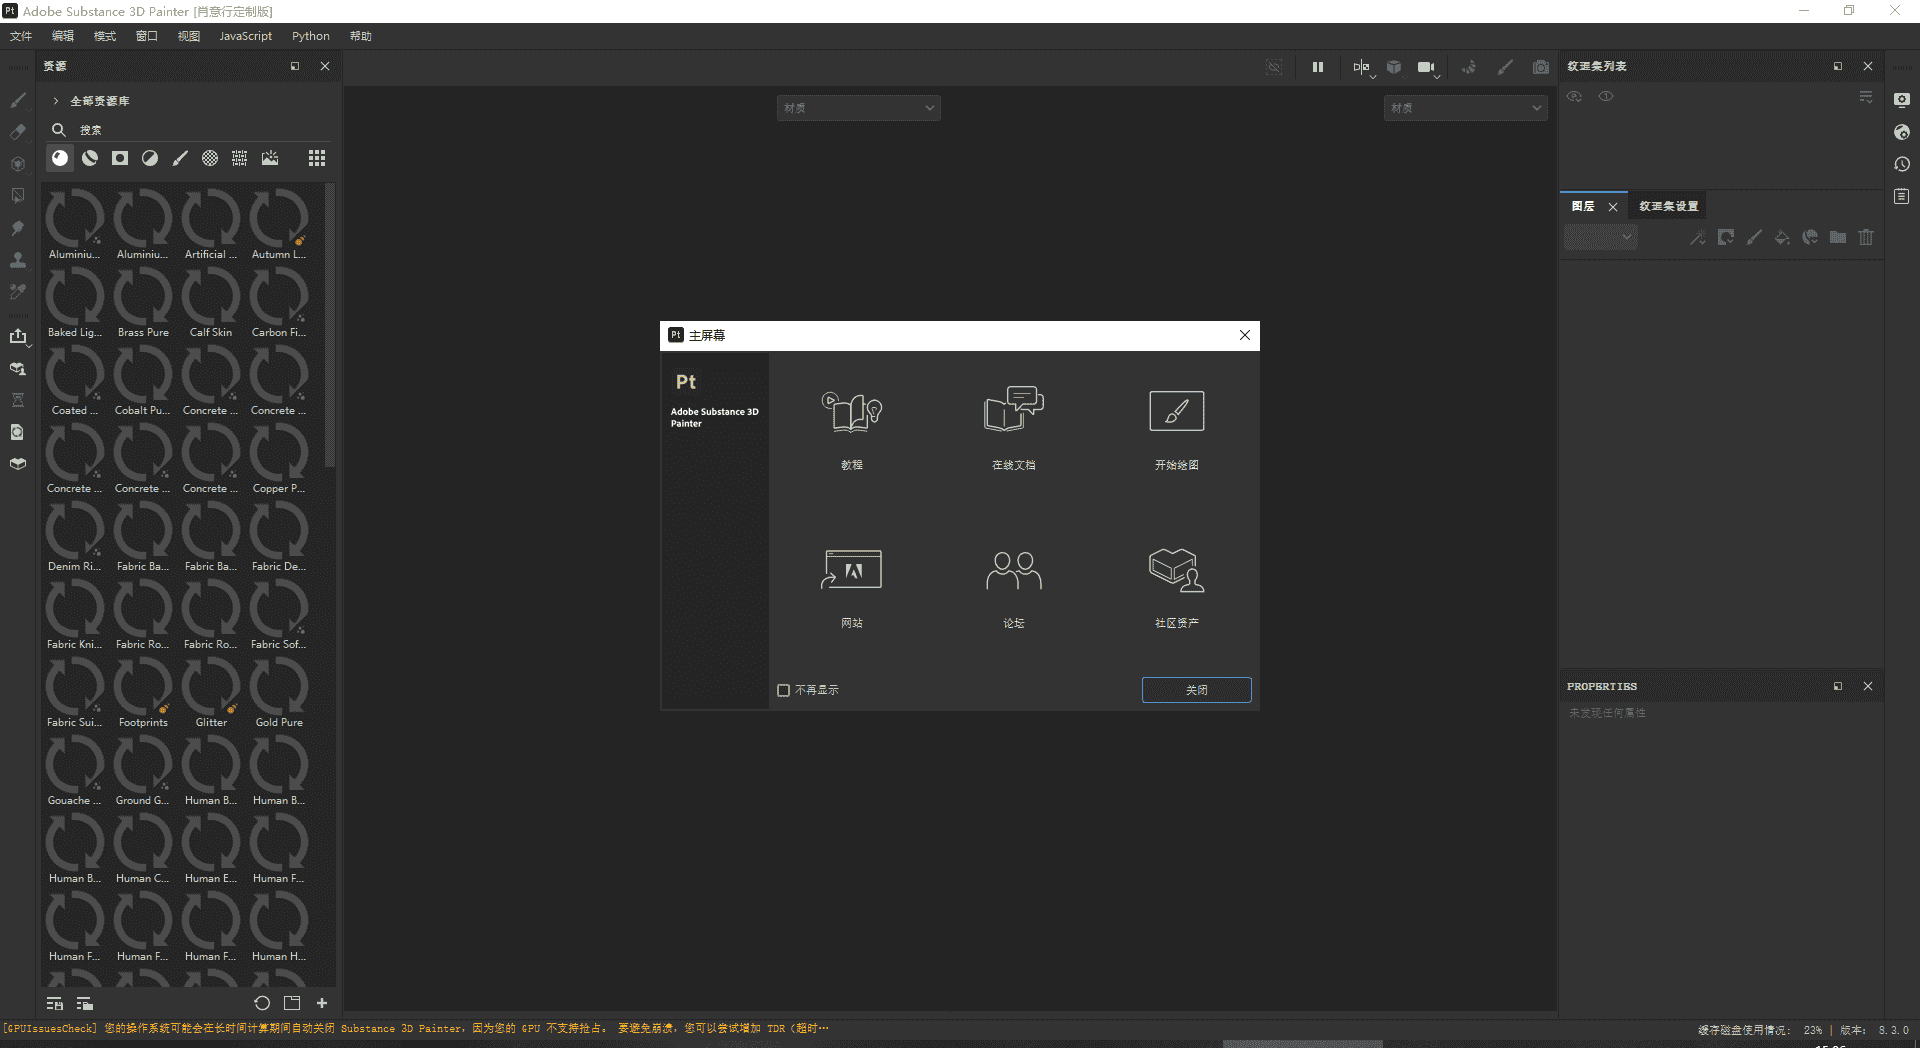The height and width of the screenshot is (1048, 1920).
Task: Open the History panel on the right edge
Action: (x=1902, y=163)
